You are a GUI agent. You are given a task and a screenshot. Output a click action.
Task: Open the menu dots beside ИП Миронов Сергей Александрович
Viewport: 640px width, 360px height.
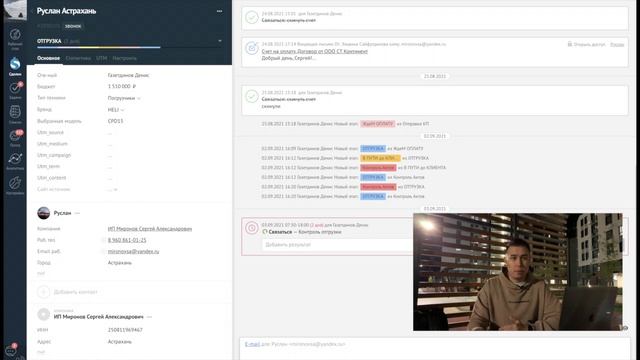(149, 317)
